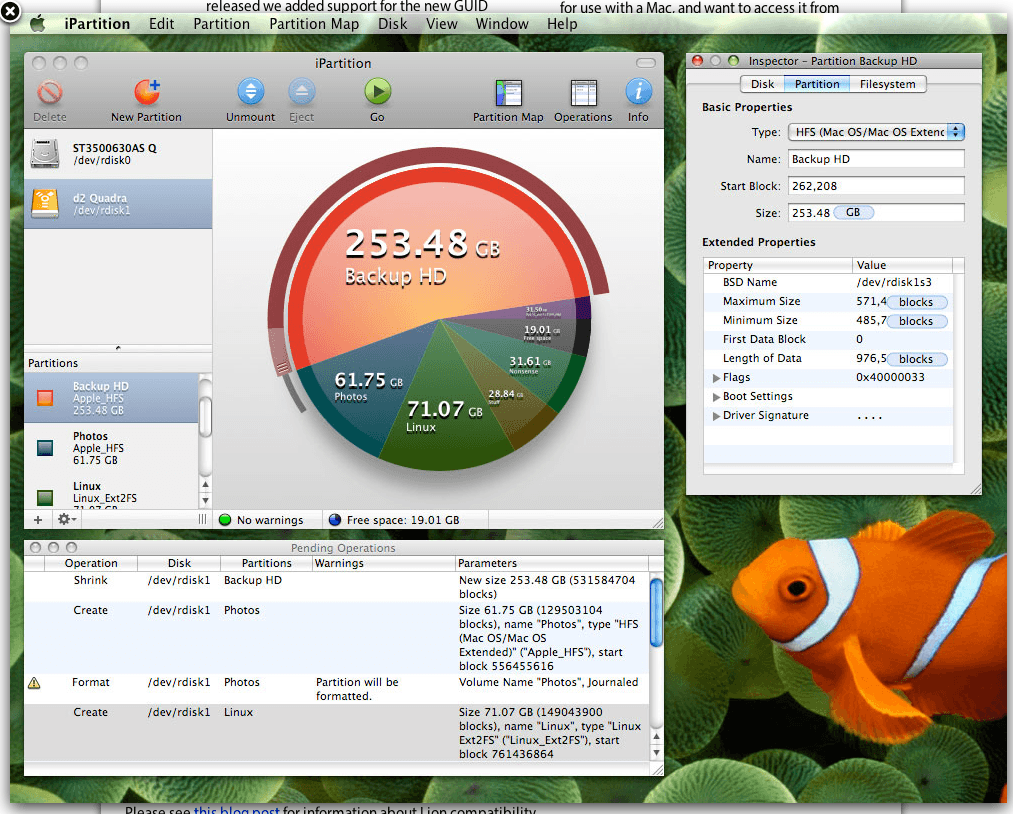Click the warning icon on Format row
The height and width of the screenshot is (814, 1013).
[34, 683]
